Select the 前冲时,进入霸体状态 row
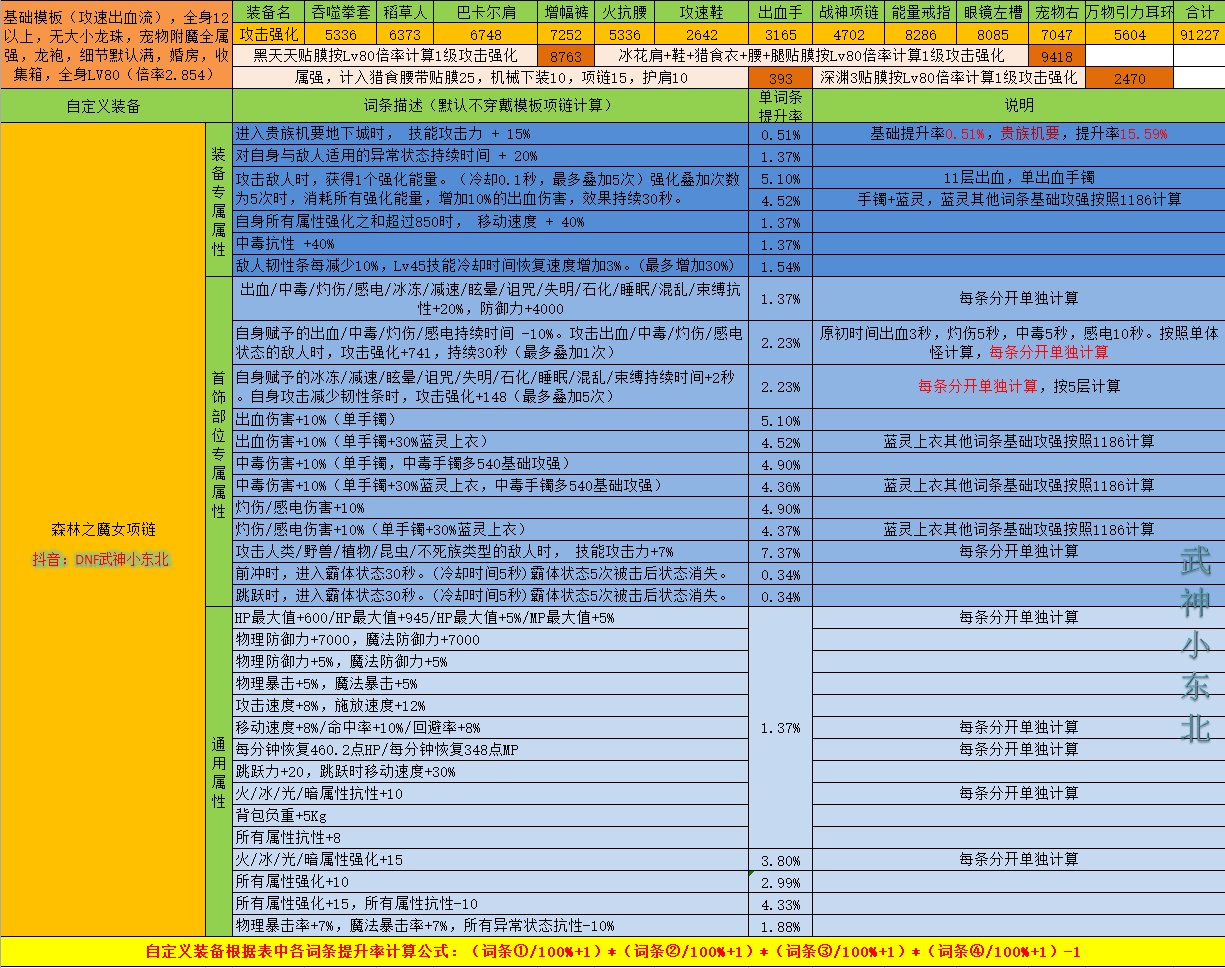 tap(490, 573)
